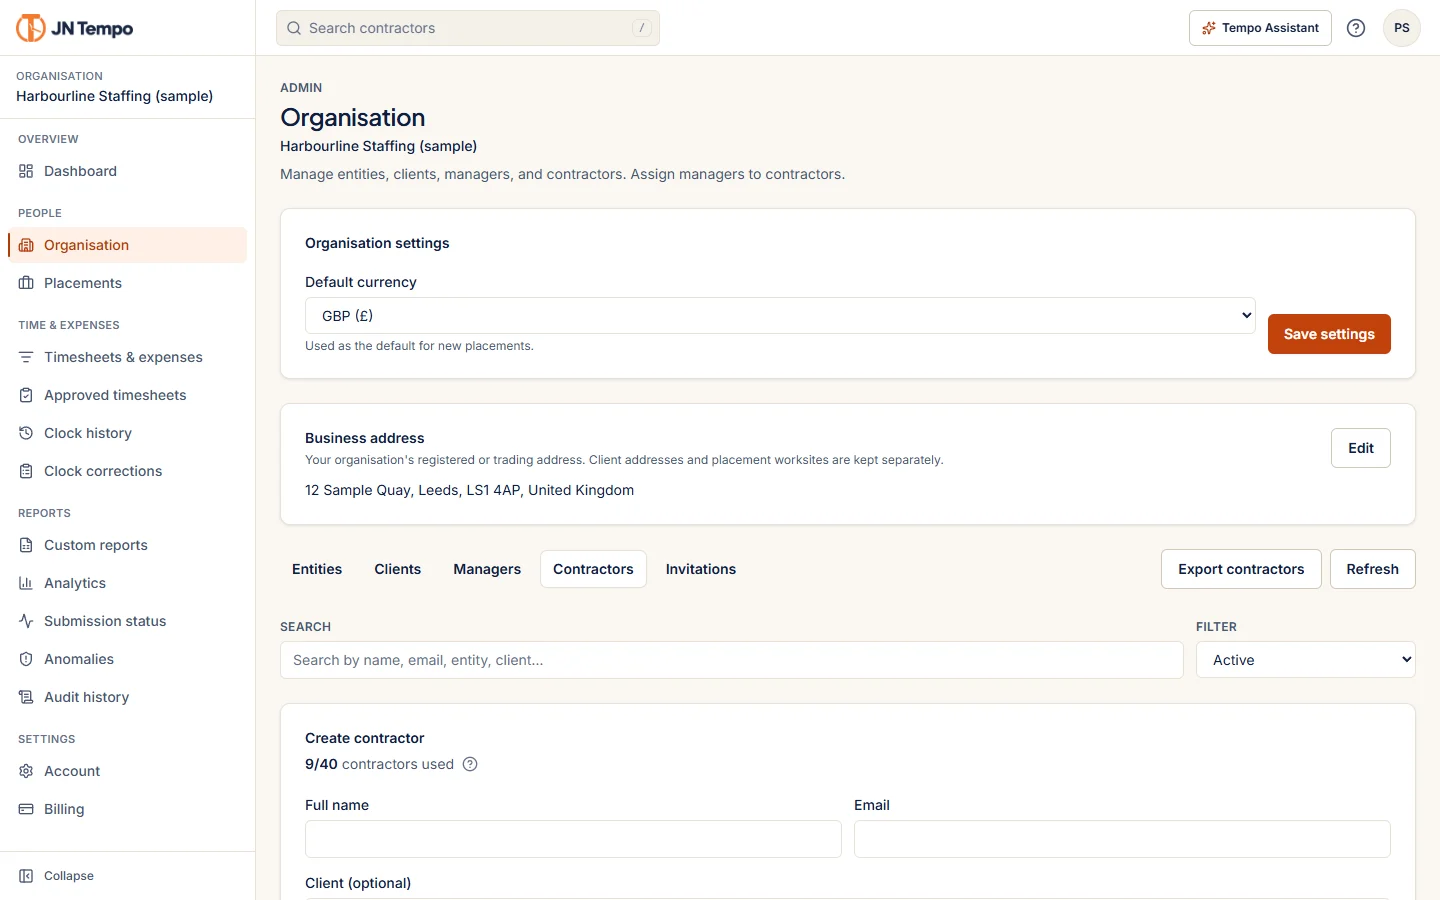This screenshot has height=900, width=1440.
Task: Click the business address text '12 Sample Quay, Leeds'
Action: tap(384, 490)
